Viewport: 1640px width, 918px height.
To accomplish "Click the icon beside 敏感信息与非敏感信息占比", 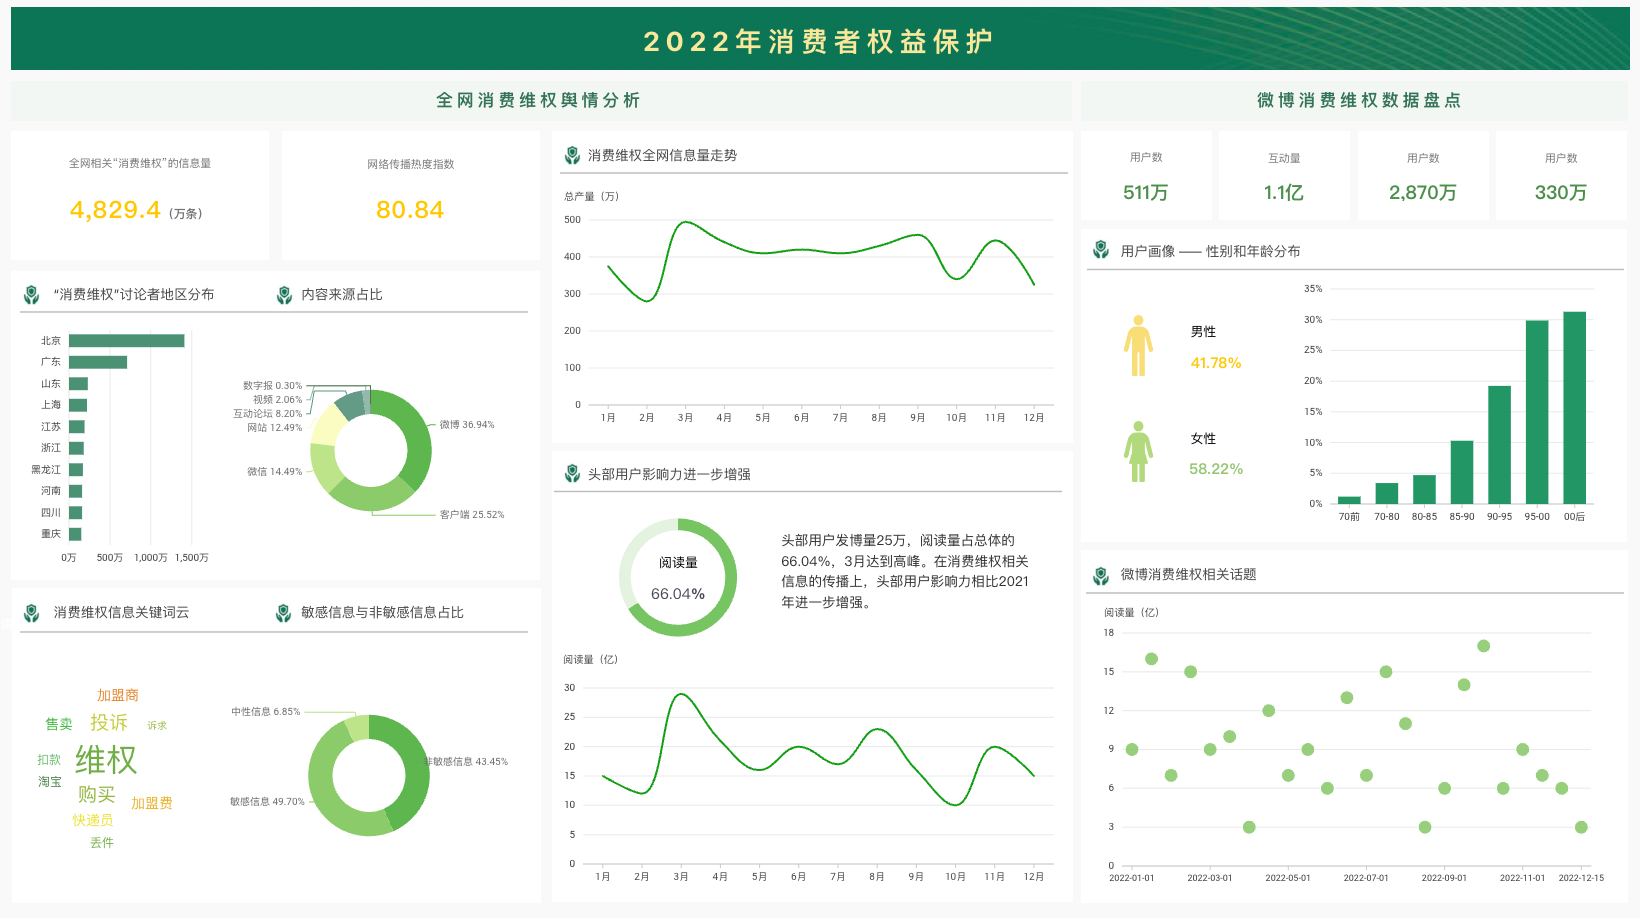I will pos(283,613).
